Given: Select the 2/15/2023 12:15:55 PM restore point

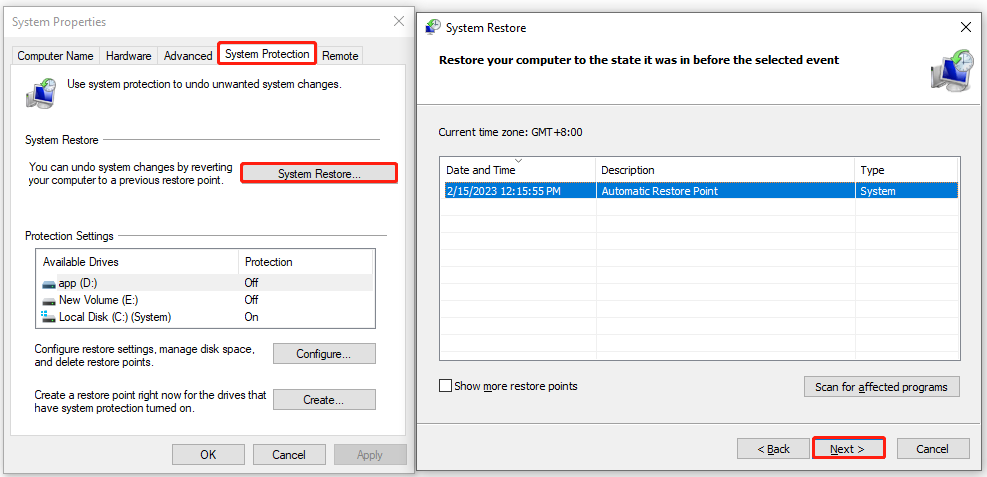Looking at the screenshot, I should [699, 191].
